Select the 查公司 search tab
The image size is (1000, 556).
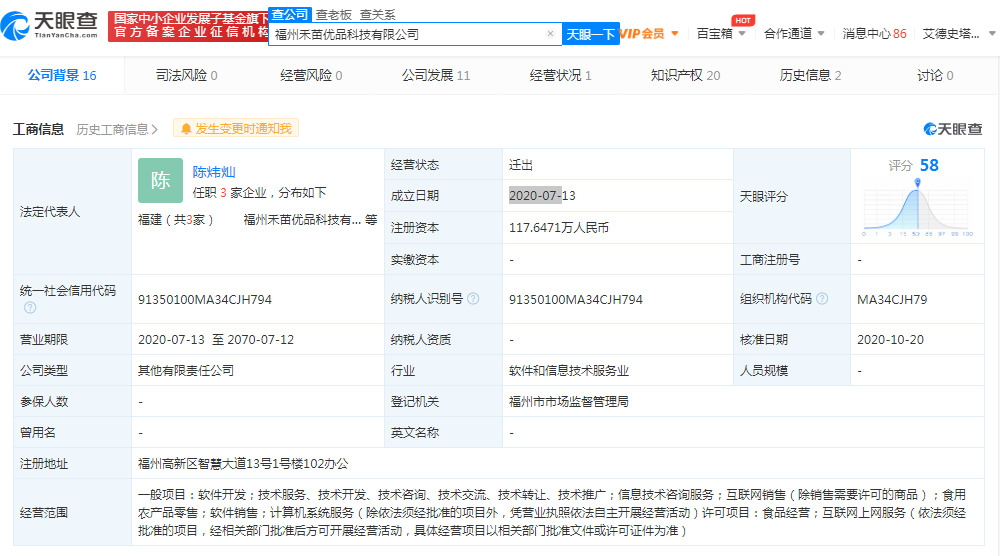click(x=290, y=14)
